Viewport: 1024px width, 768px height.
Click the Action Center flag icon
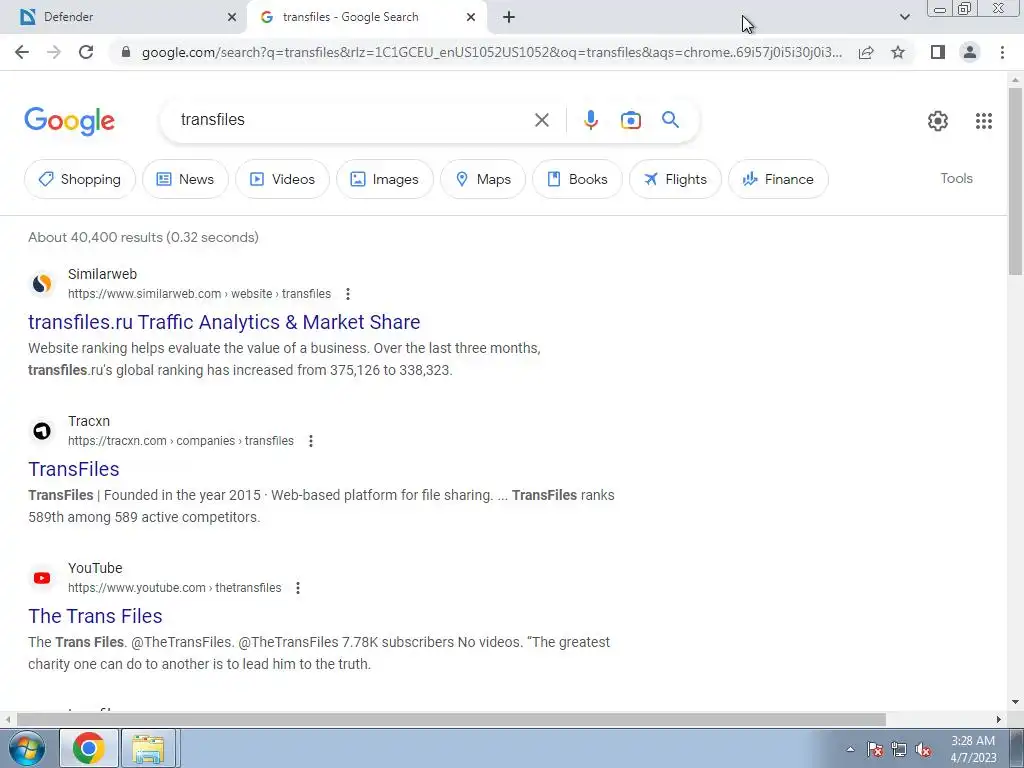tap(874, 749)
